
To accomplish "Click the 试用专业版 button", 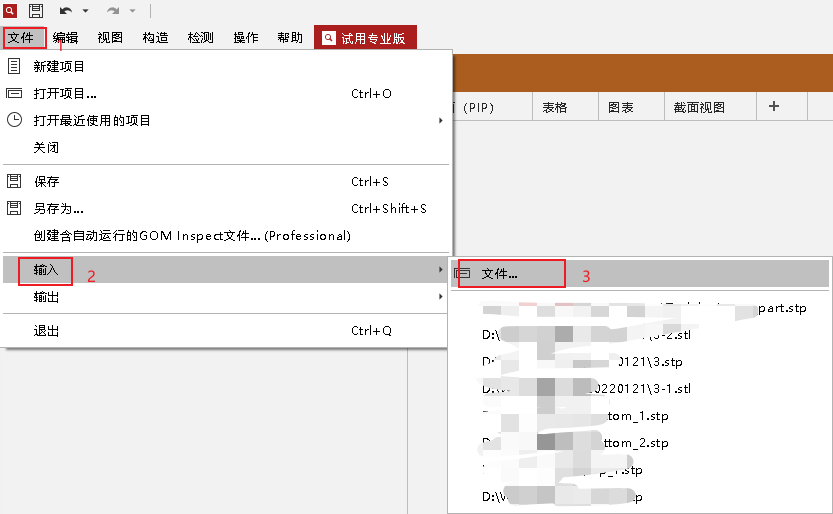I will [x=365, y=38].
